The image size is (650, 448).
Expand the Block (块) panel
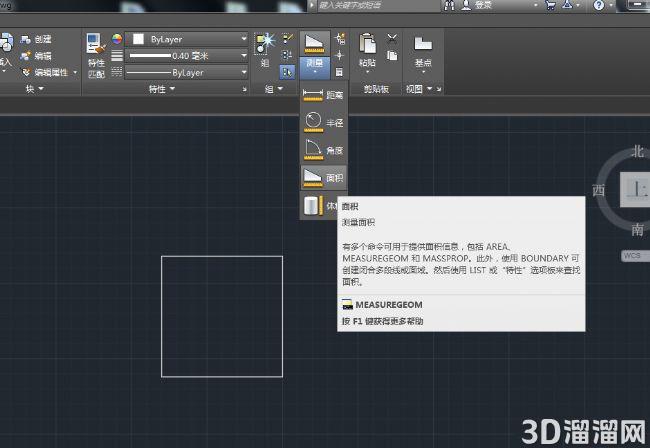pos(35,89)
